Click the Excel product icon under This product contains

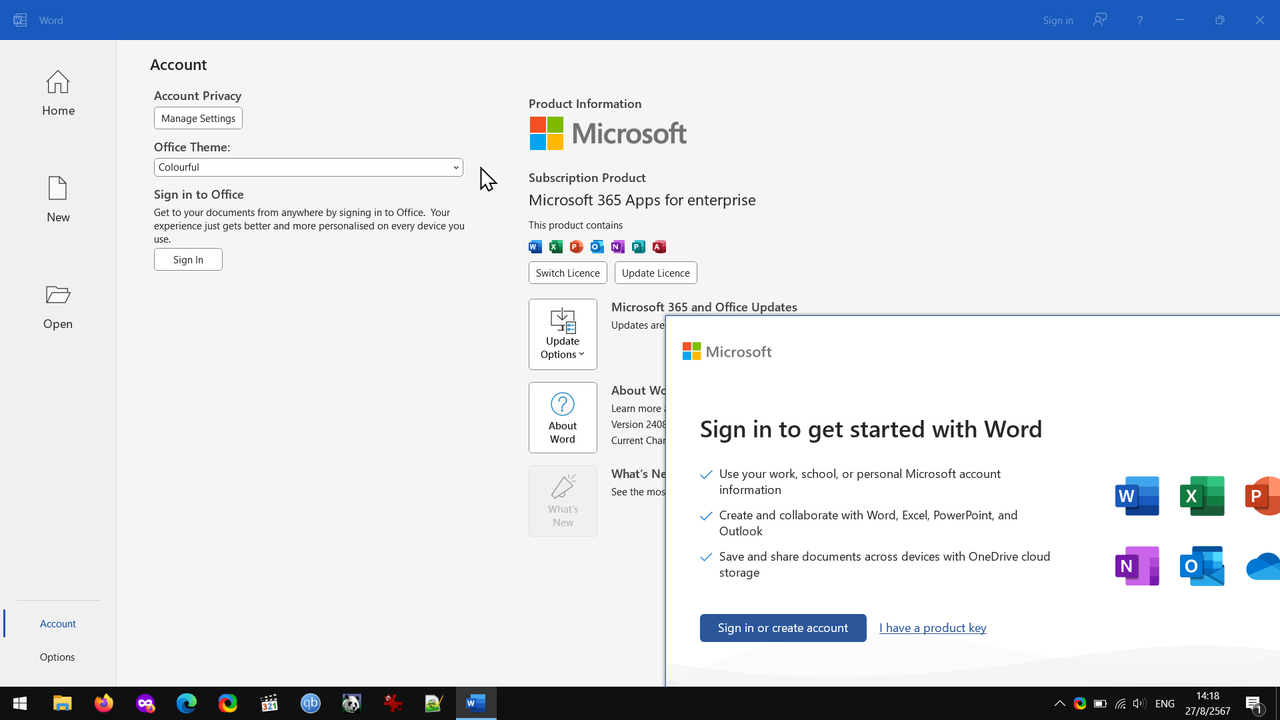tap(556, 247)
